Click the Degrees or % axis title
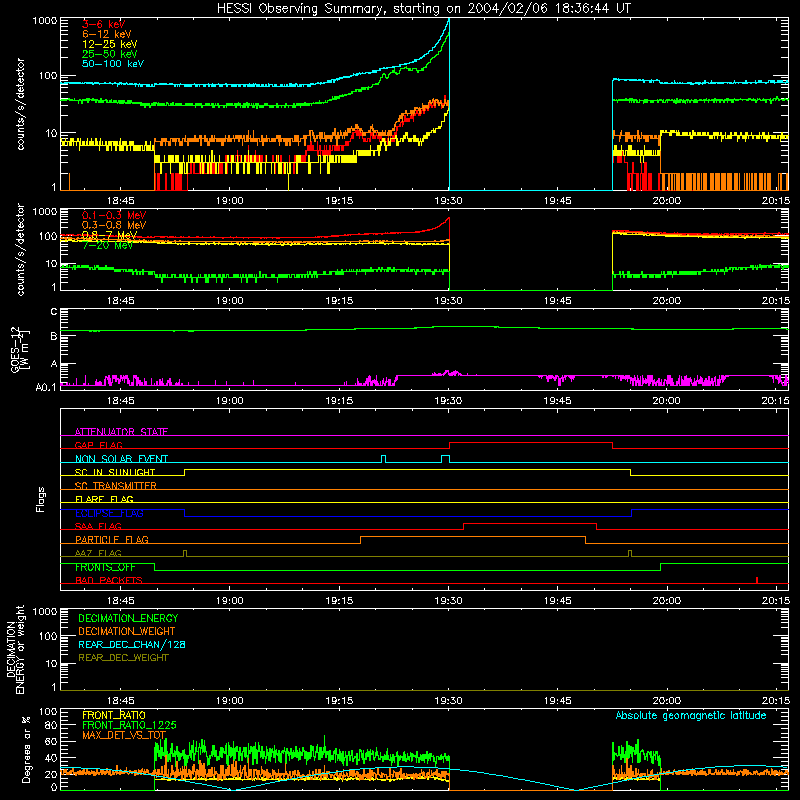This screenshot has width=800, height=800. click(x=26, y=749)
